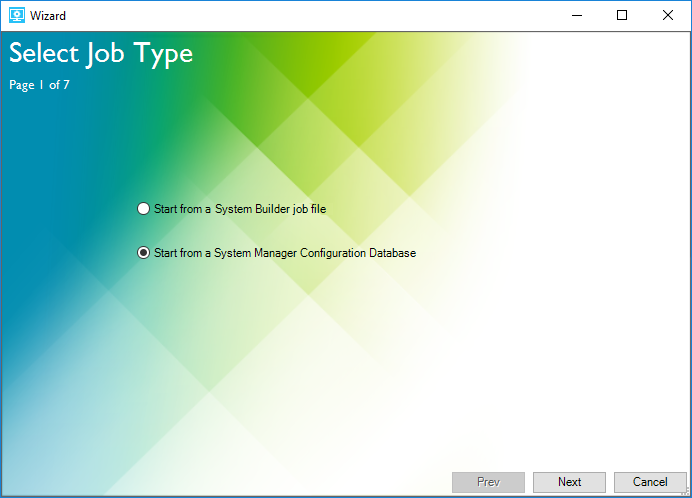The height and width of the screenshot is (498, 692).
Task: Click the disabled Prev button
Action: [488, 482]
